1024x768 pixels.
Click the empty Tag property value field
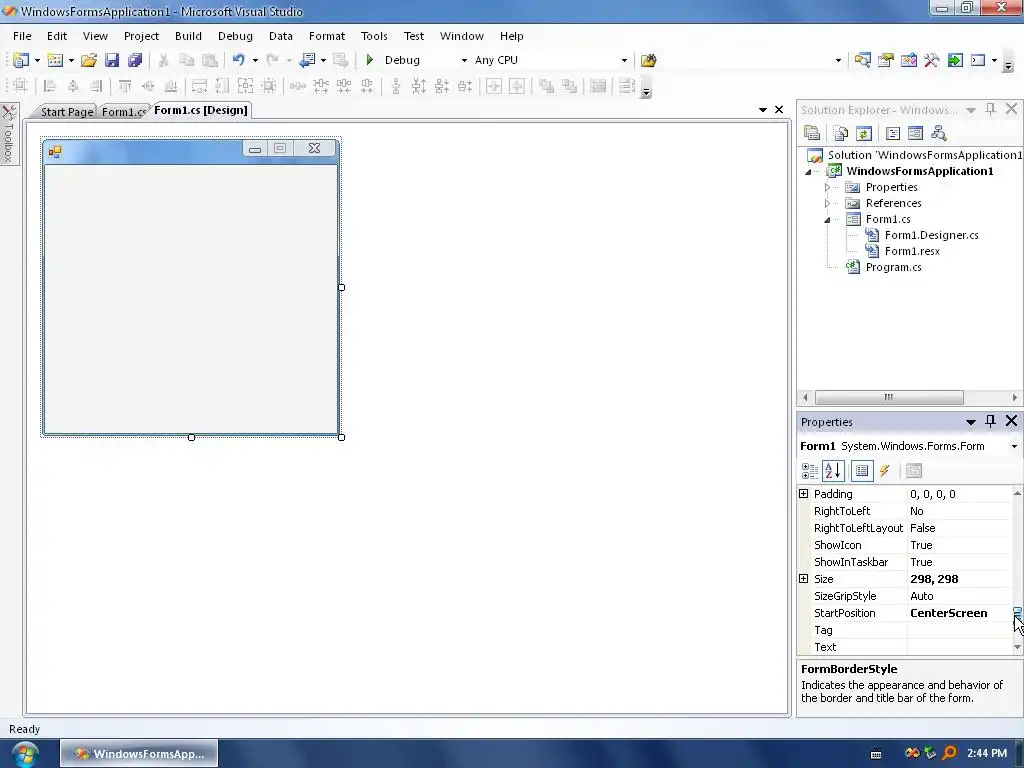(959, 630)
